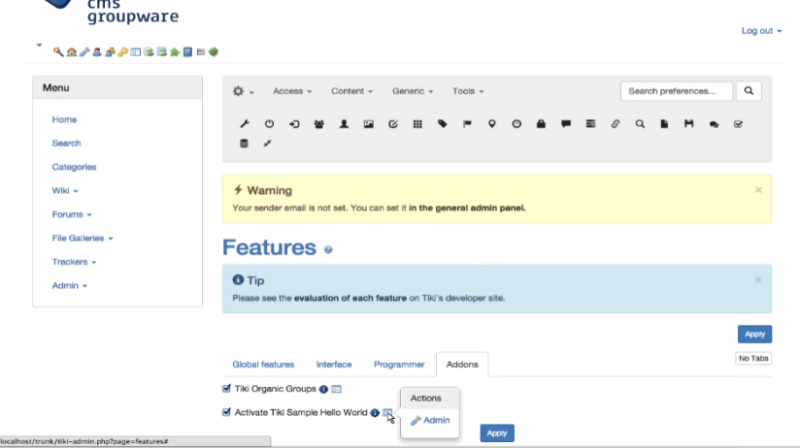
Task: Click the tag icon in admin toolbar
Action: coord(442,123)
